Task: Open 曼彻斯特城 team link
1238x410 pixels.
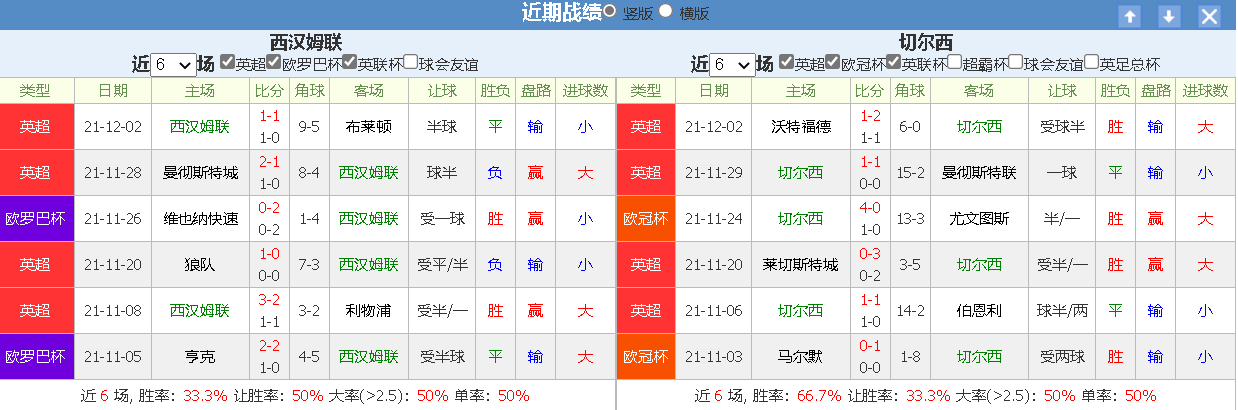Action: click(201, 173)
